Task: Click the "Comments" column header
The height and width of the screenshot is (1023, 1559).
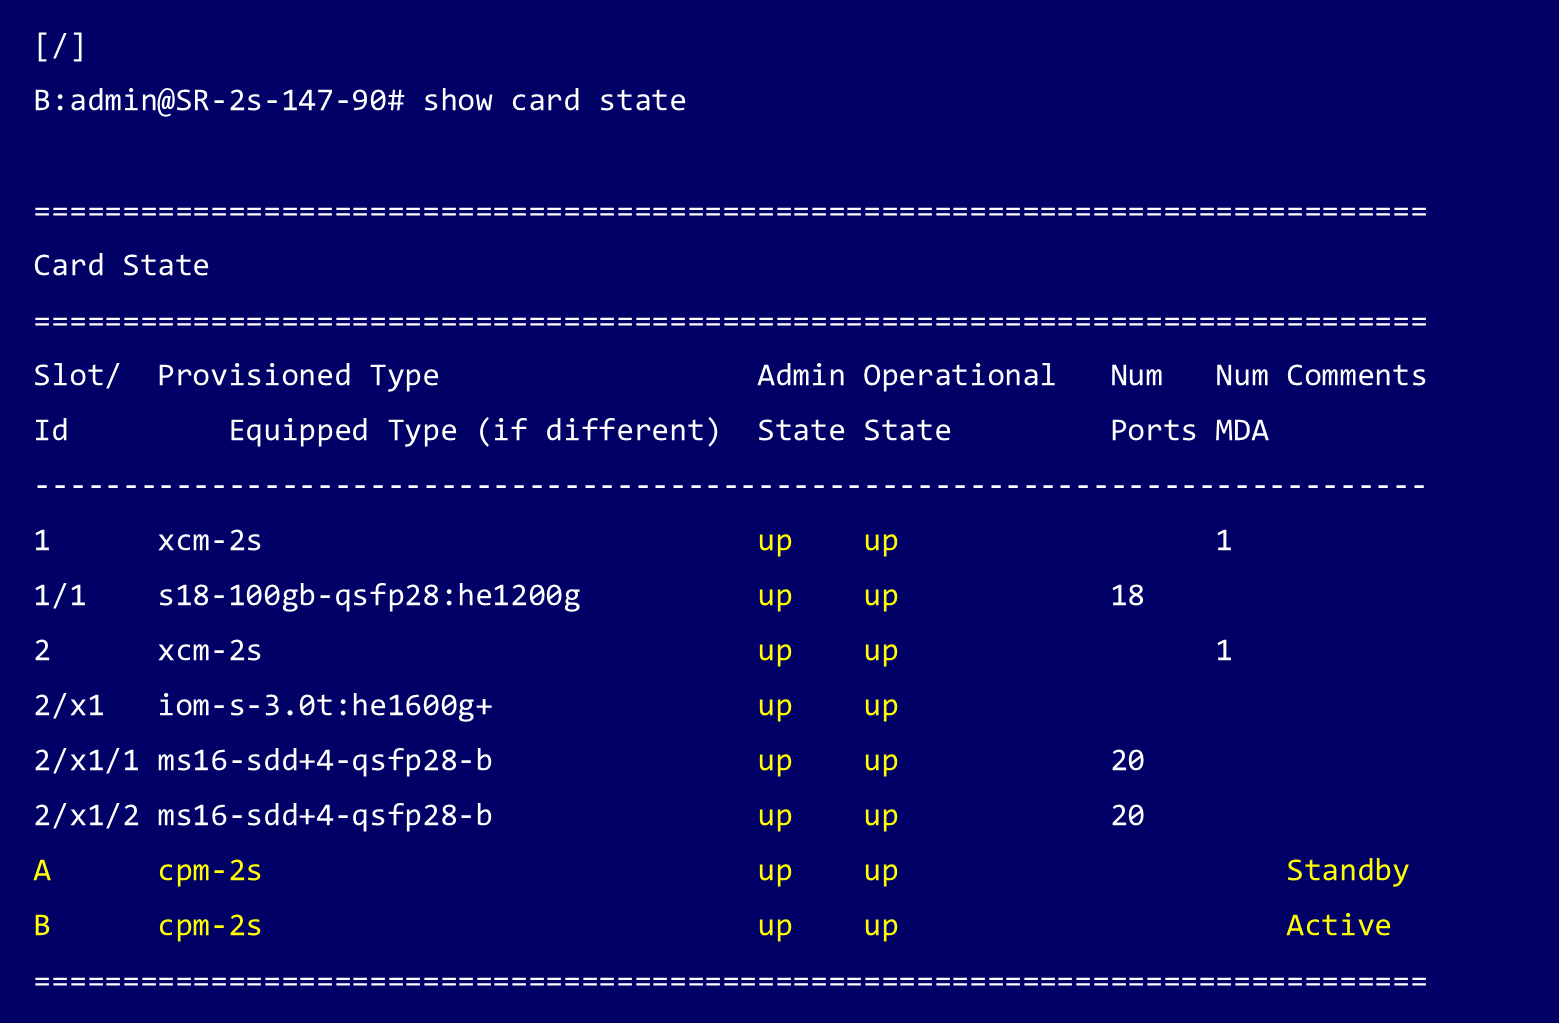Action: [x=1355, y=376]
